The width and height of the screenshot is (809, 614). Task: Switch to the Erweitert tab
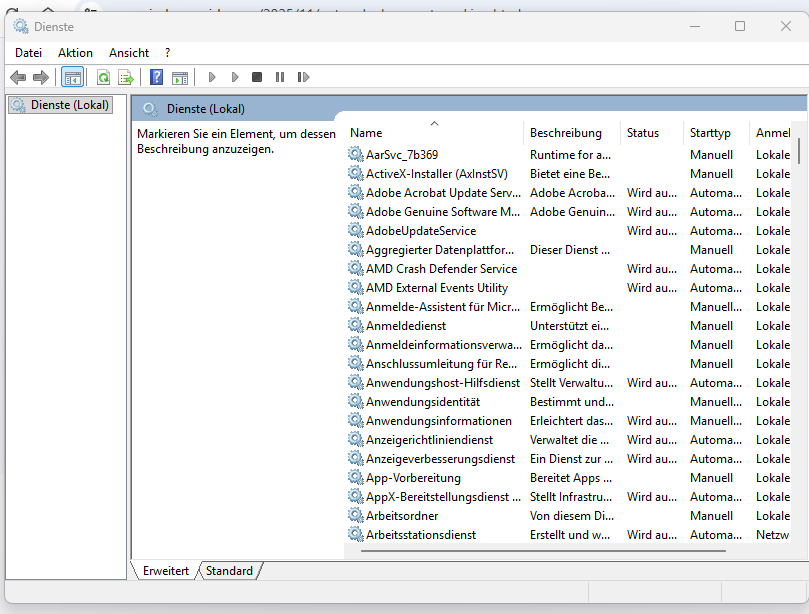[166, 571]
